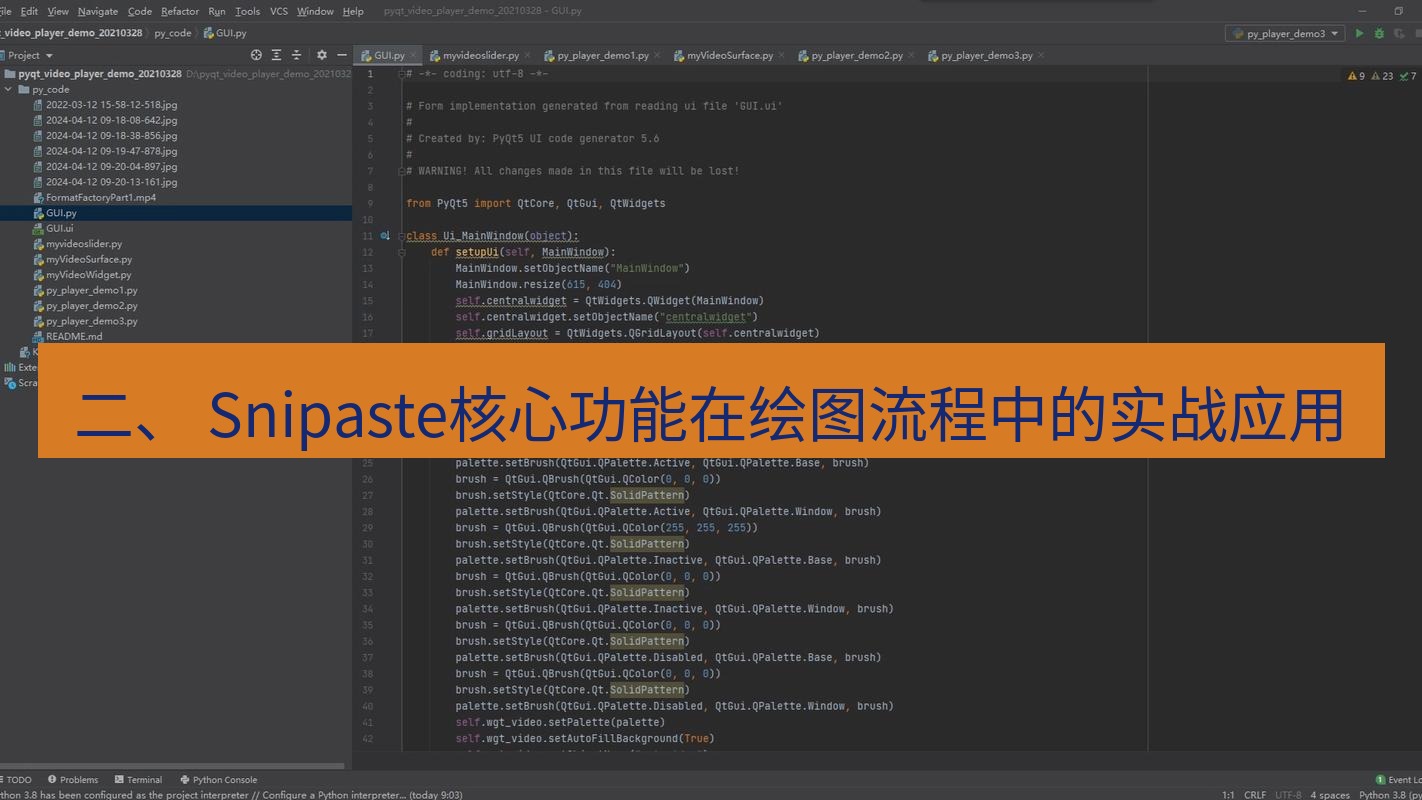Collapse all nodes in Project panel

click(x=295, y=55)
